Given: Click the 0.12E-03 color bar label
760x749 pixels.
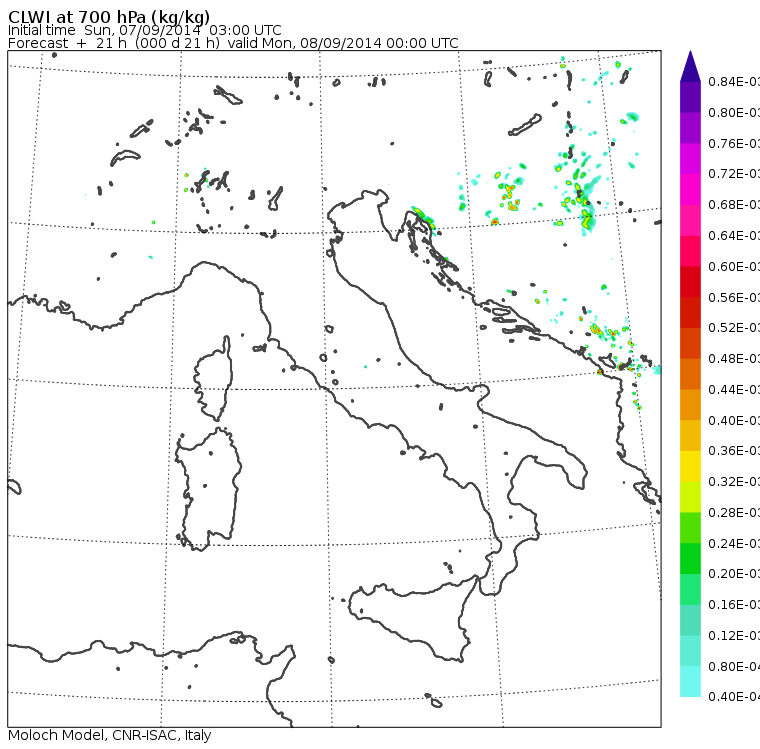Looking at the screenshot, I should 734,636.
